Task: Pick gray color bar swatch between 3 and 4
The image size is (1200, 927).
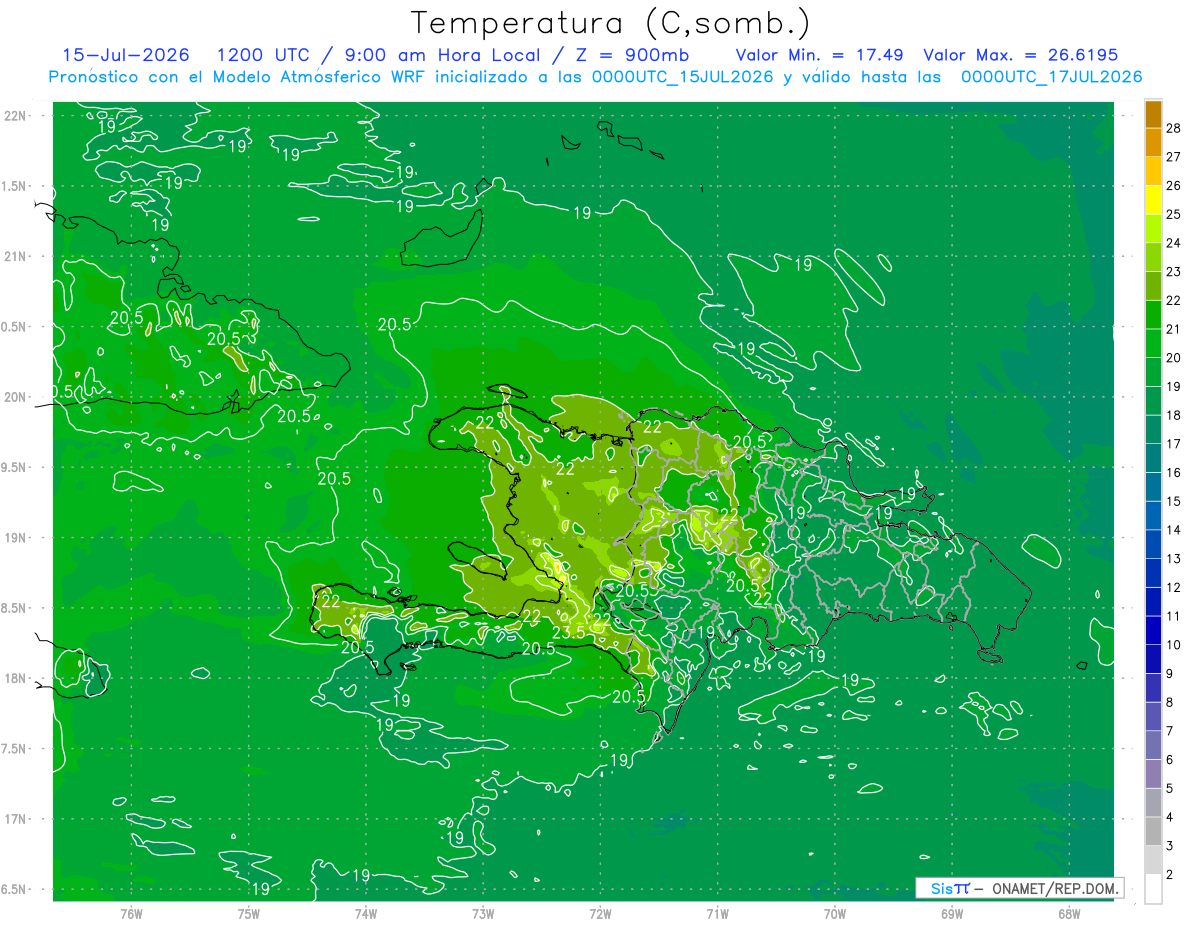Action: click(x=1153, y=832)
